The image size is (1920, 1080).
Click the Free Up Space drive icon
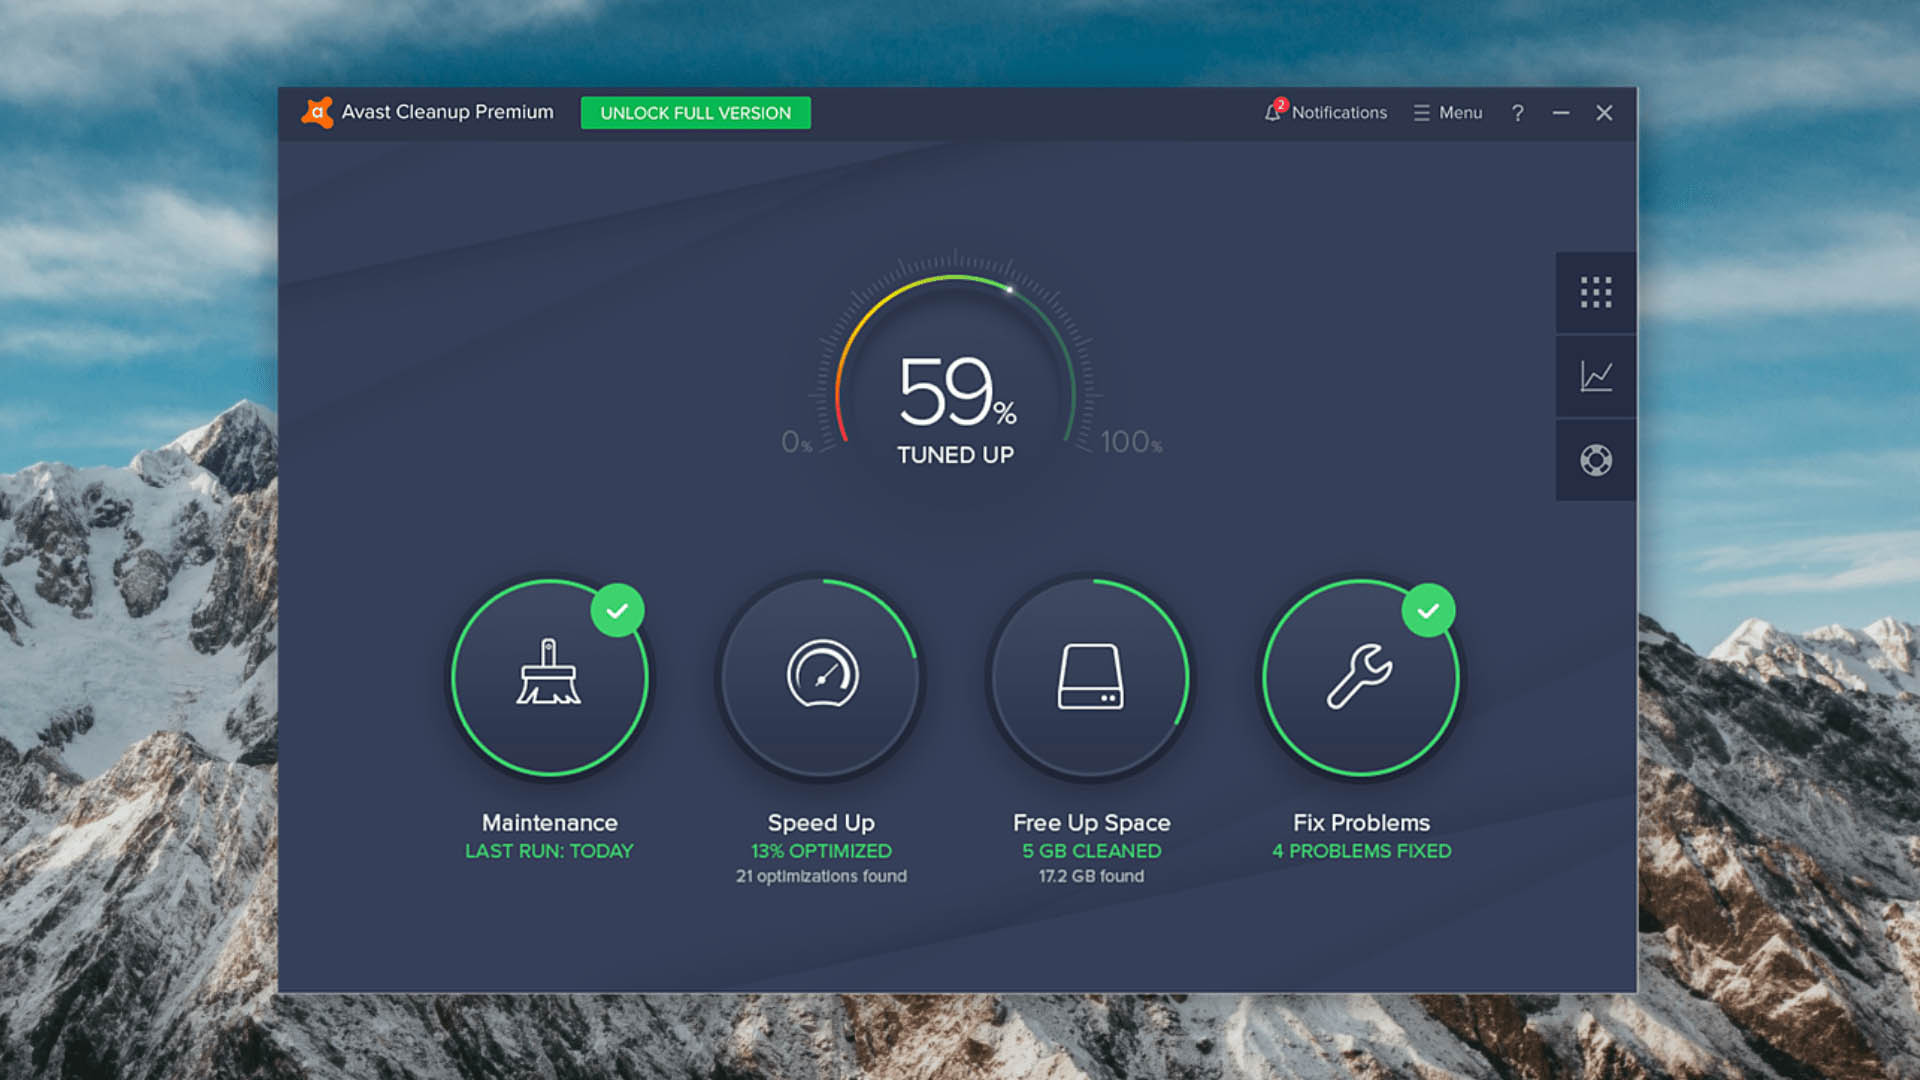click(1090, 677)
